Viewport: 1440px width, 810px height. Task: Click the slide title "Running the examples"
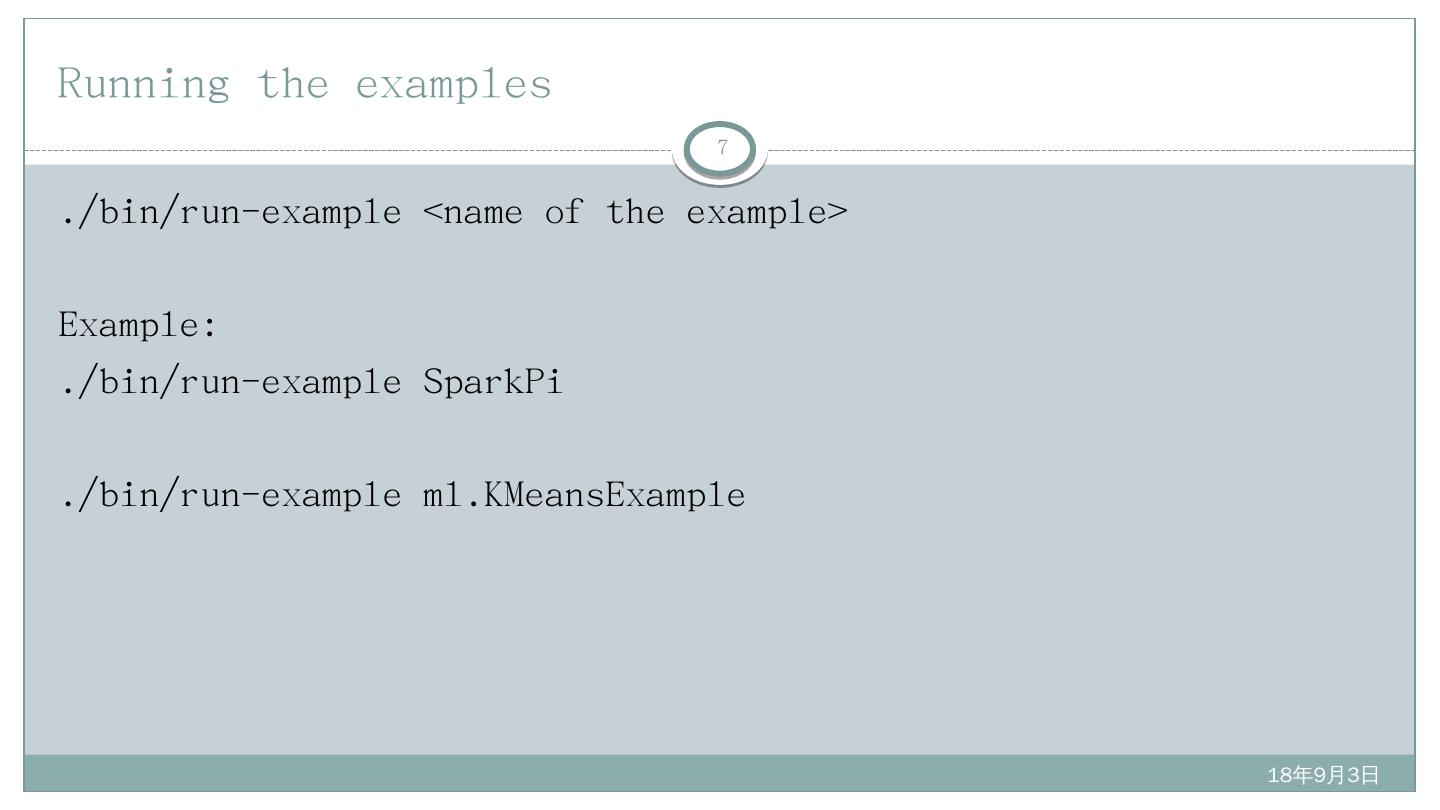pos(304,83)
